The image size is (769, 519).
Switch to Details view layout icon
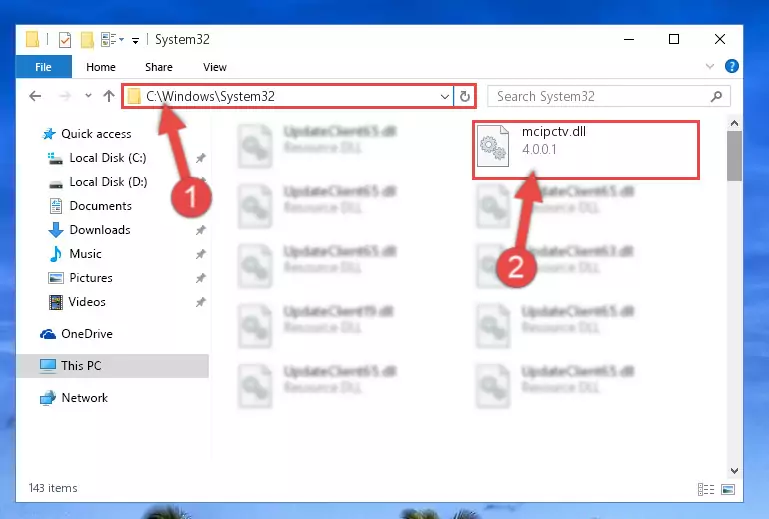click(x=706, y=489)
